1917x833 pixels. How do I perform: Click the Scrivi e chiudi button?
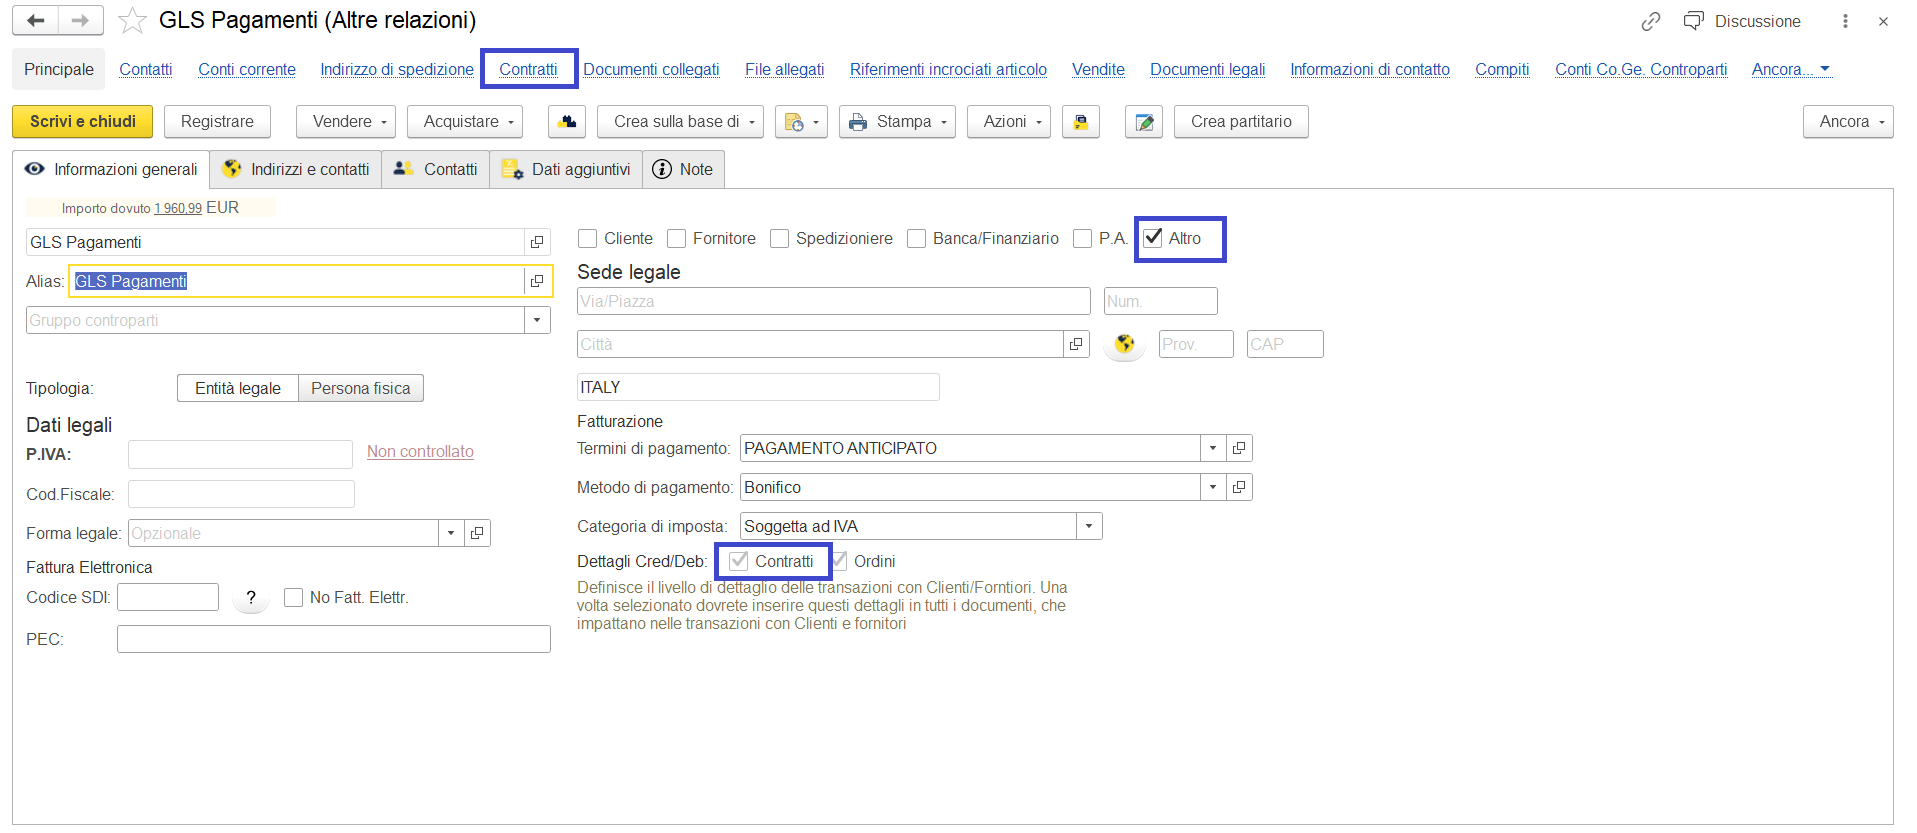pos(83,122)
